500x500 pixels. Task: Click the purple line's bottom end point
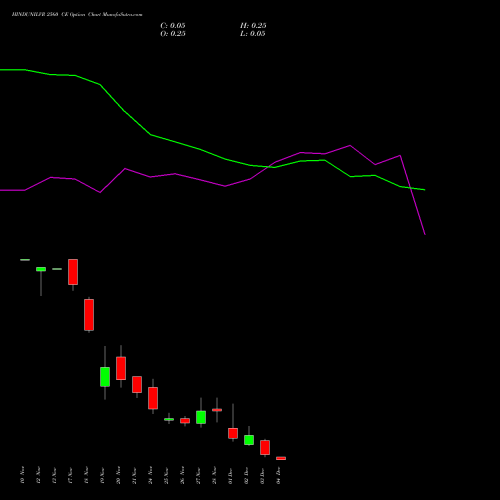(425, 235)
